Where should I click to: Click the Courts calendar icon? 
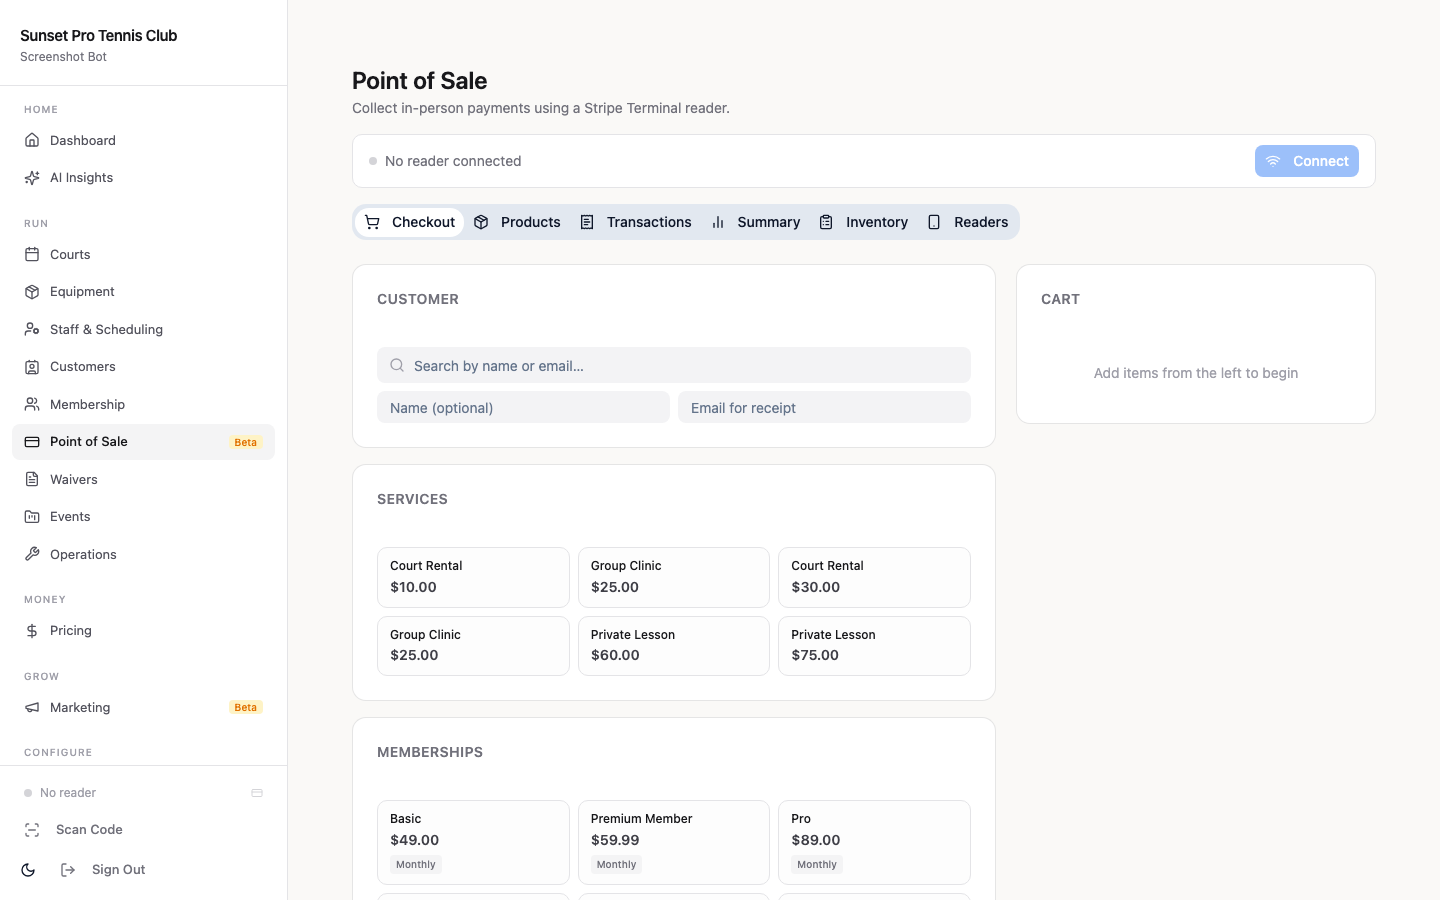pos(32,254)
